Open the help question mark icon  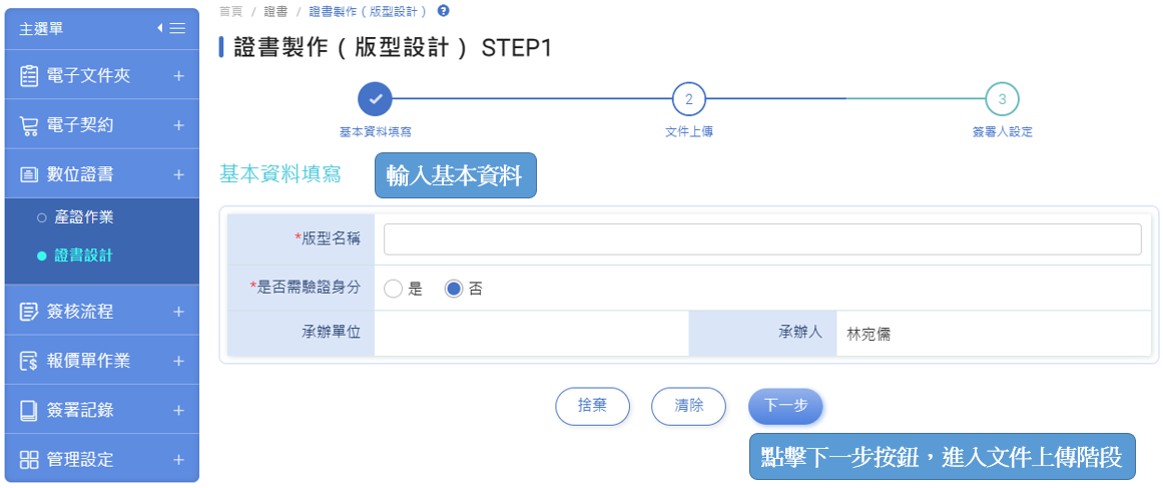pyautogui.click(x=444, y=11)
